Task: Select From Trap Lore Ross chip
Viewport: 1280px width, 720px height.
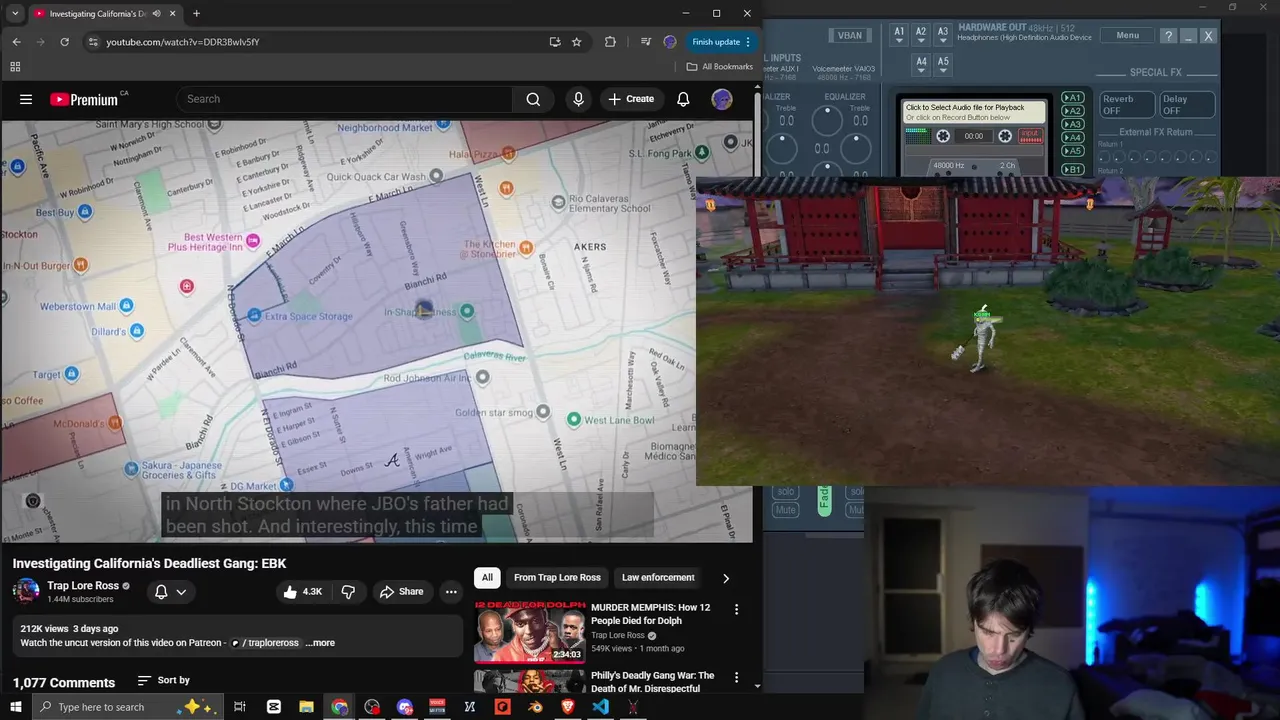Action: [557, 577]
